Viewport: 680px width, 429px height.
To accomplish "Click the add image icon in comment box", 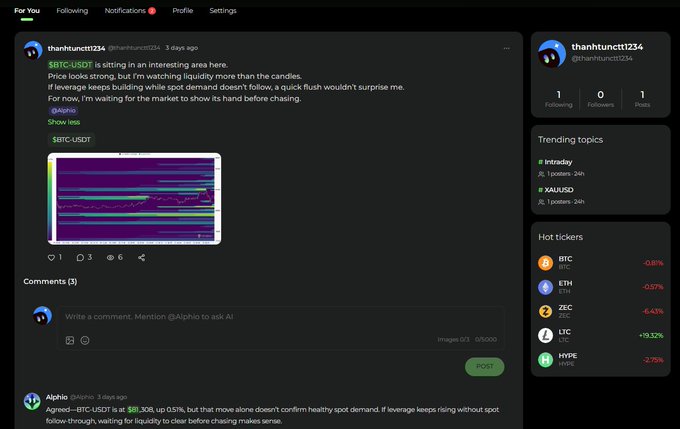I will pyautogui.click(x=70, y=341).
